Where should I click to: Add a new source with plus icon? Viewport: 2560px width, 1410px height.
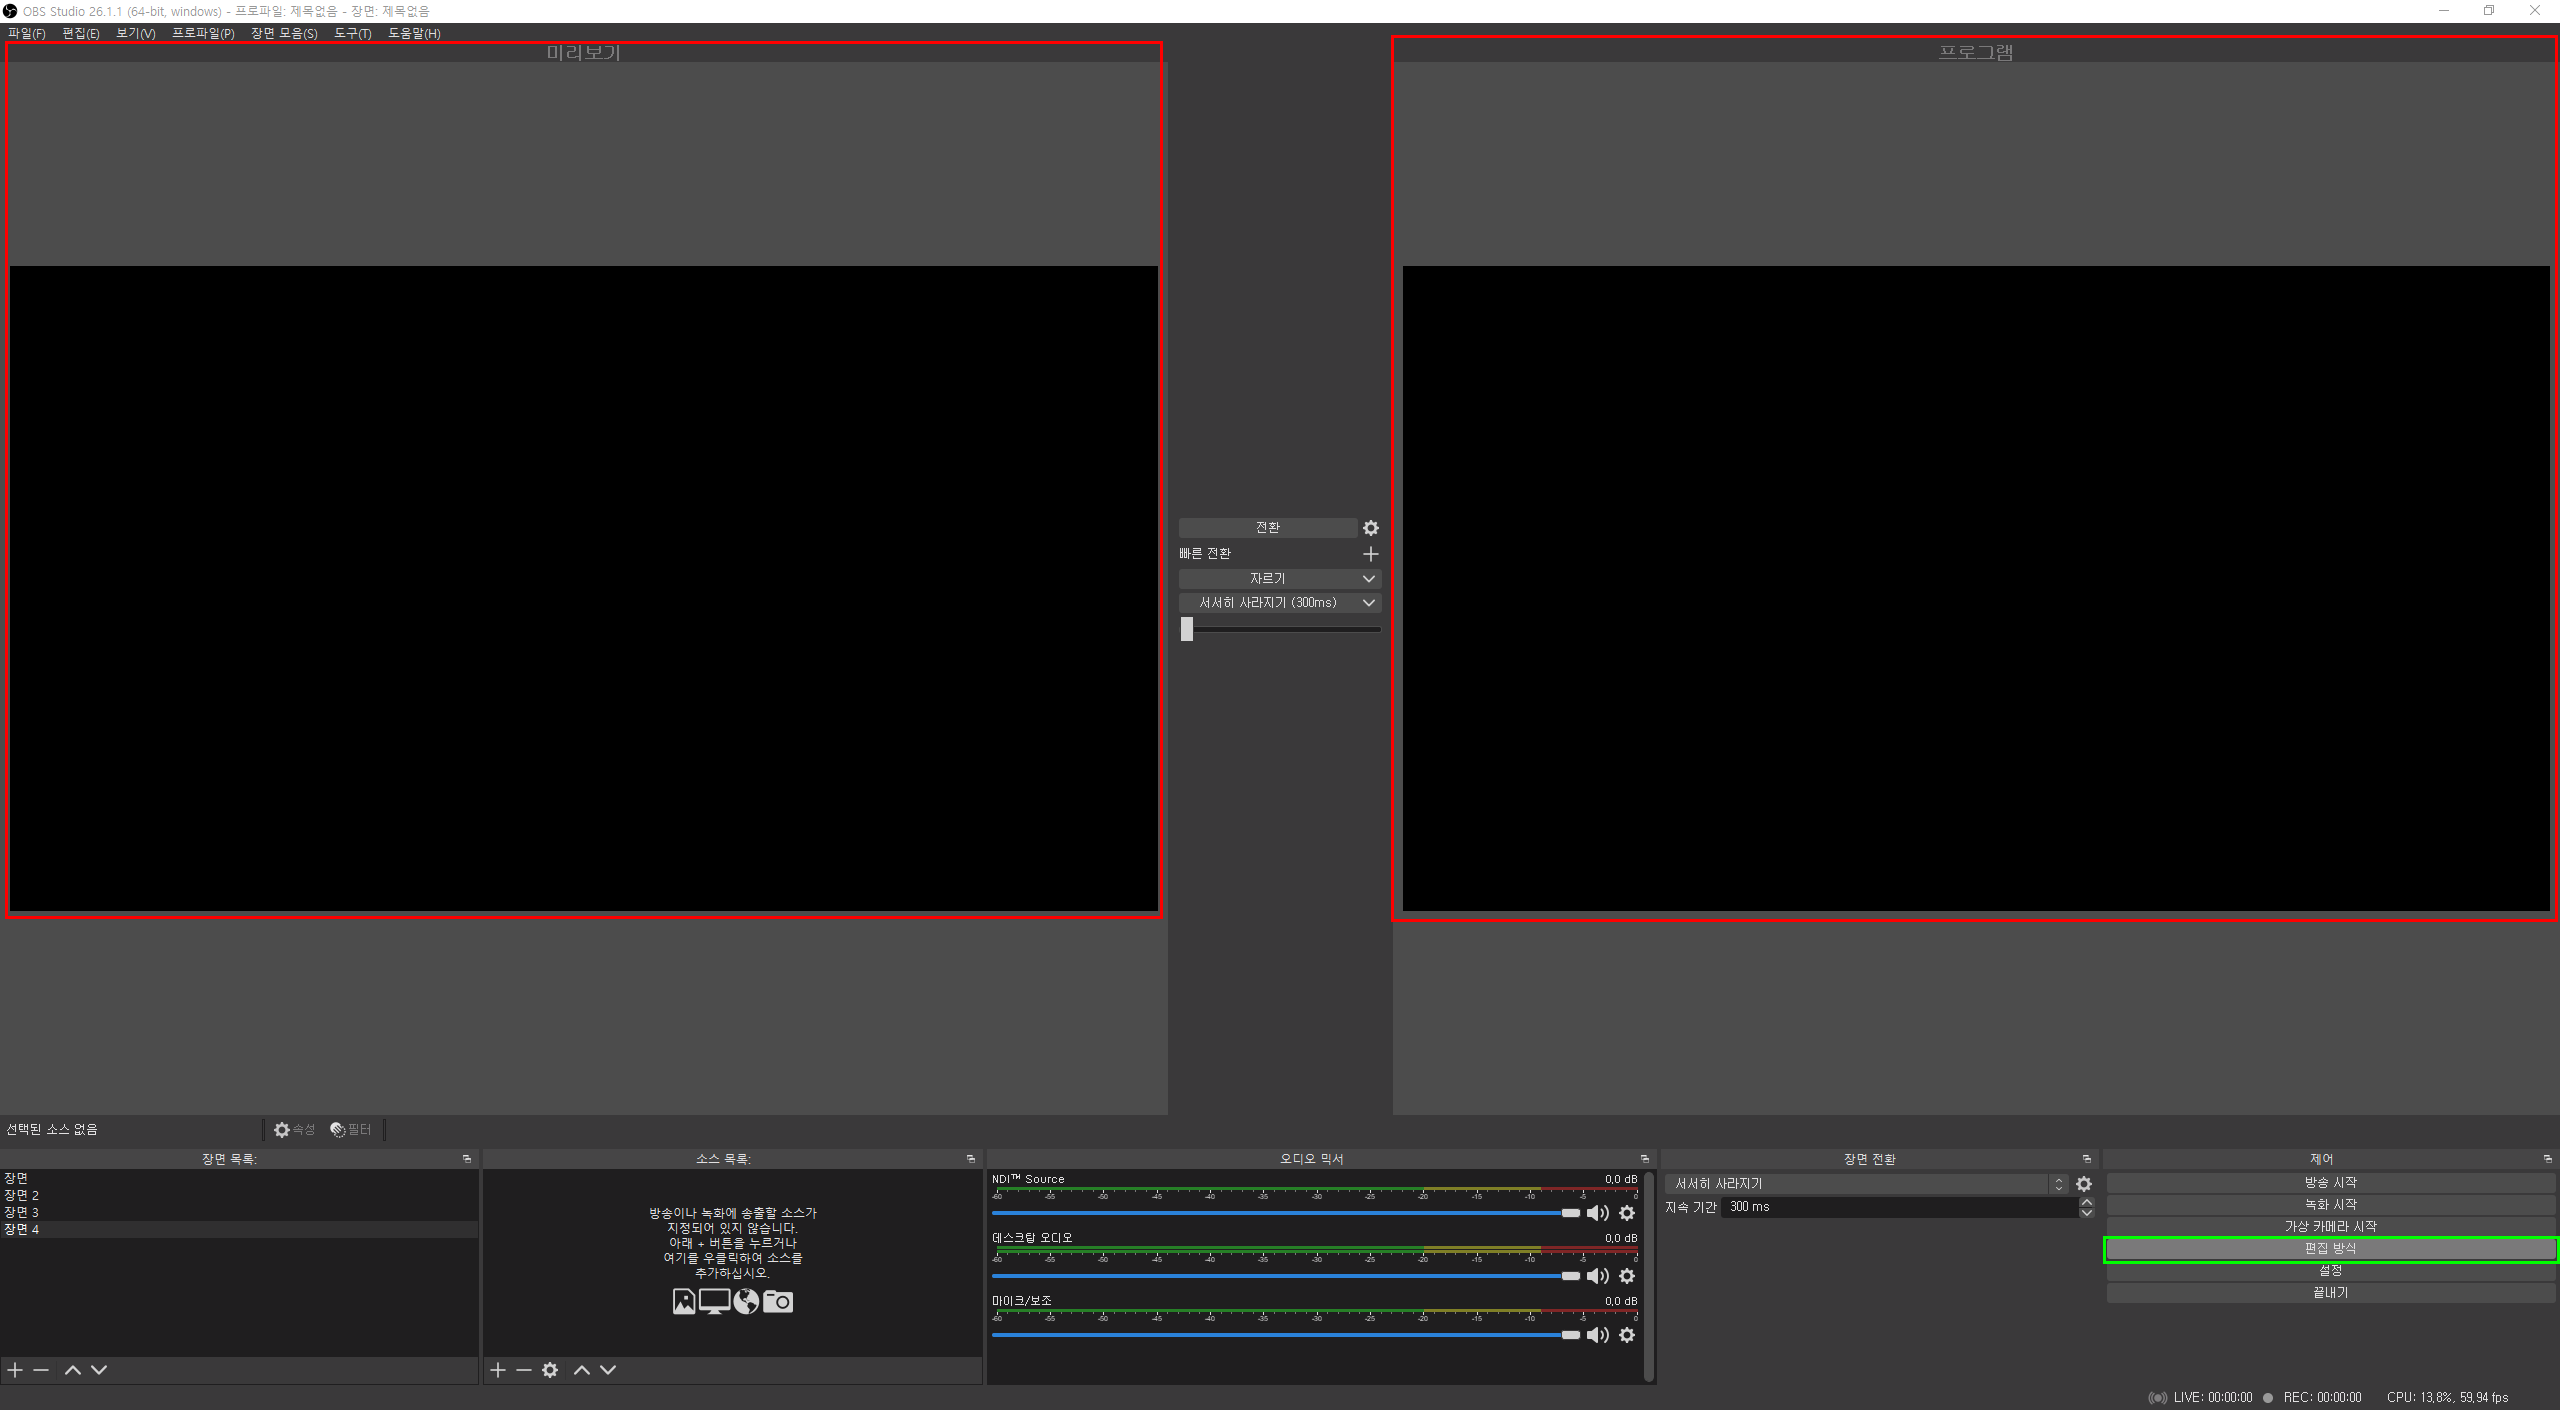(498, 1370)
